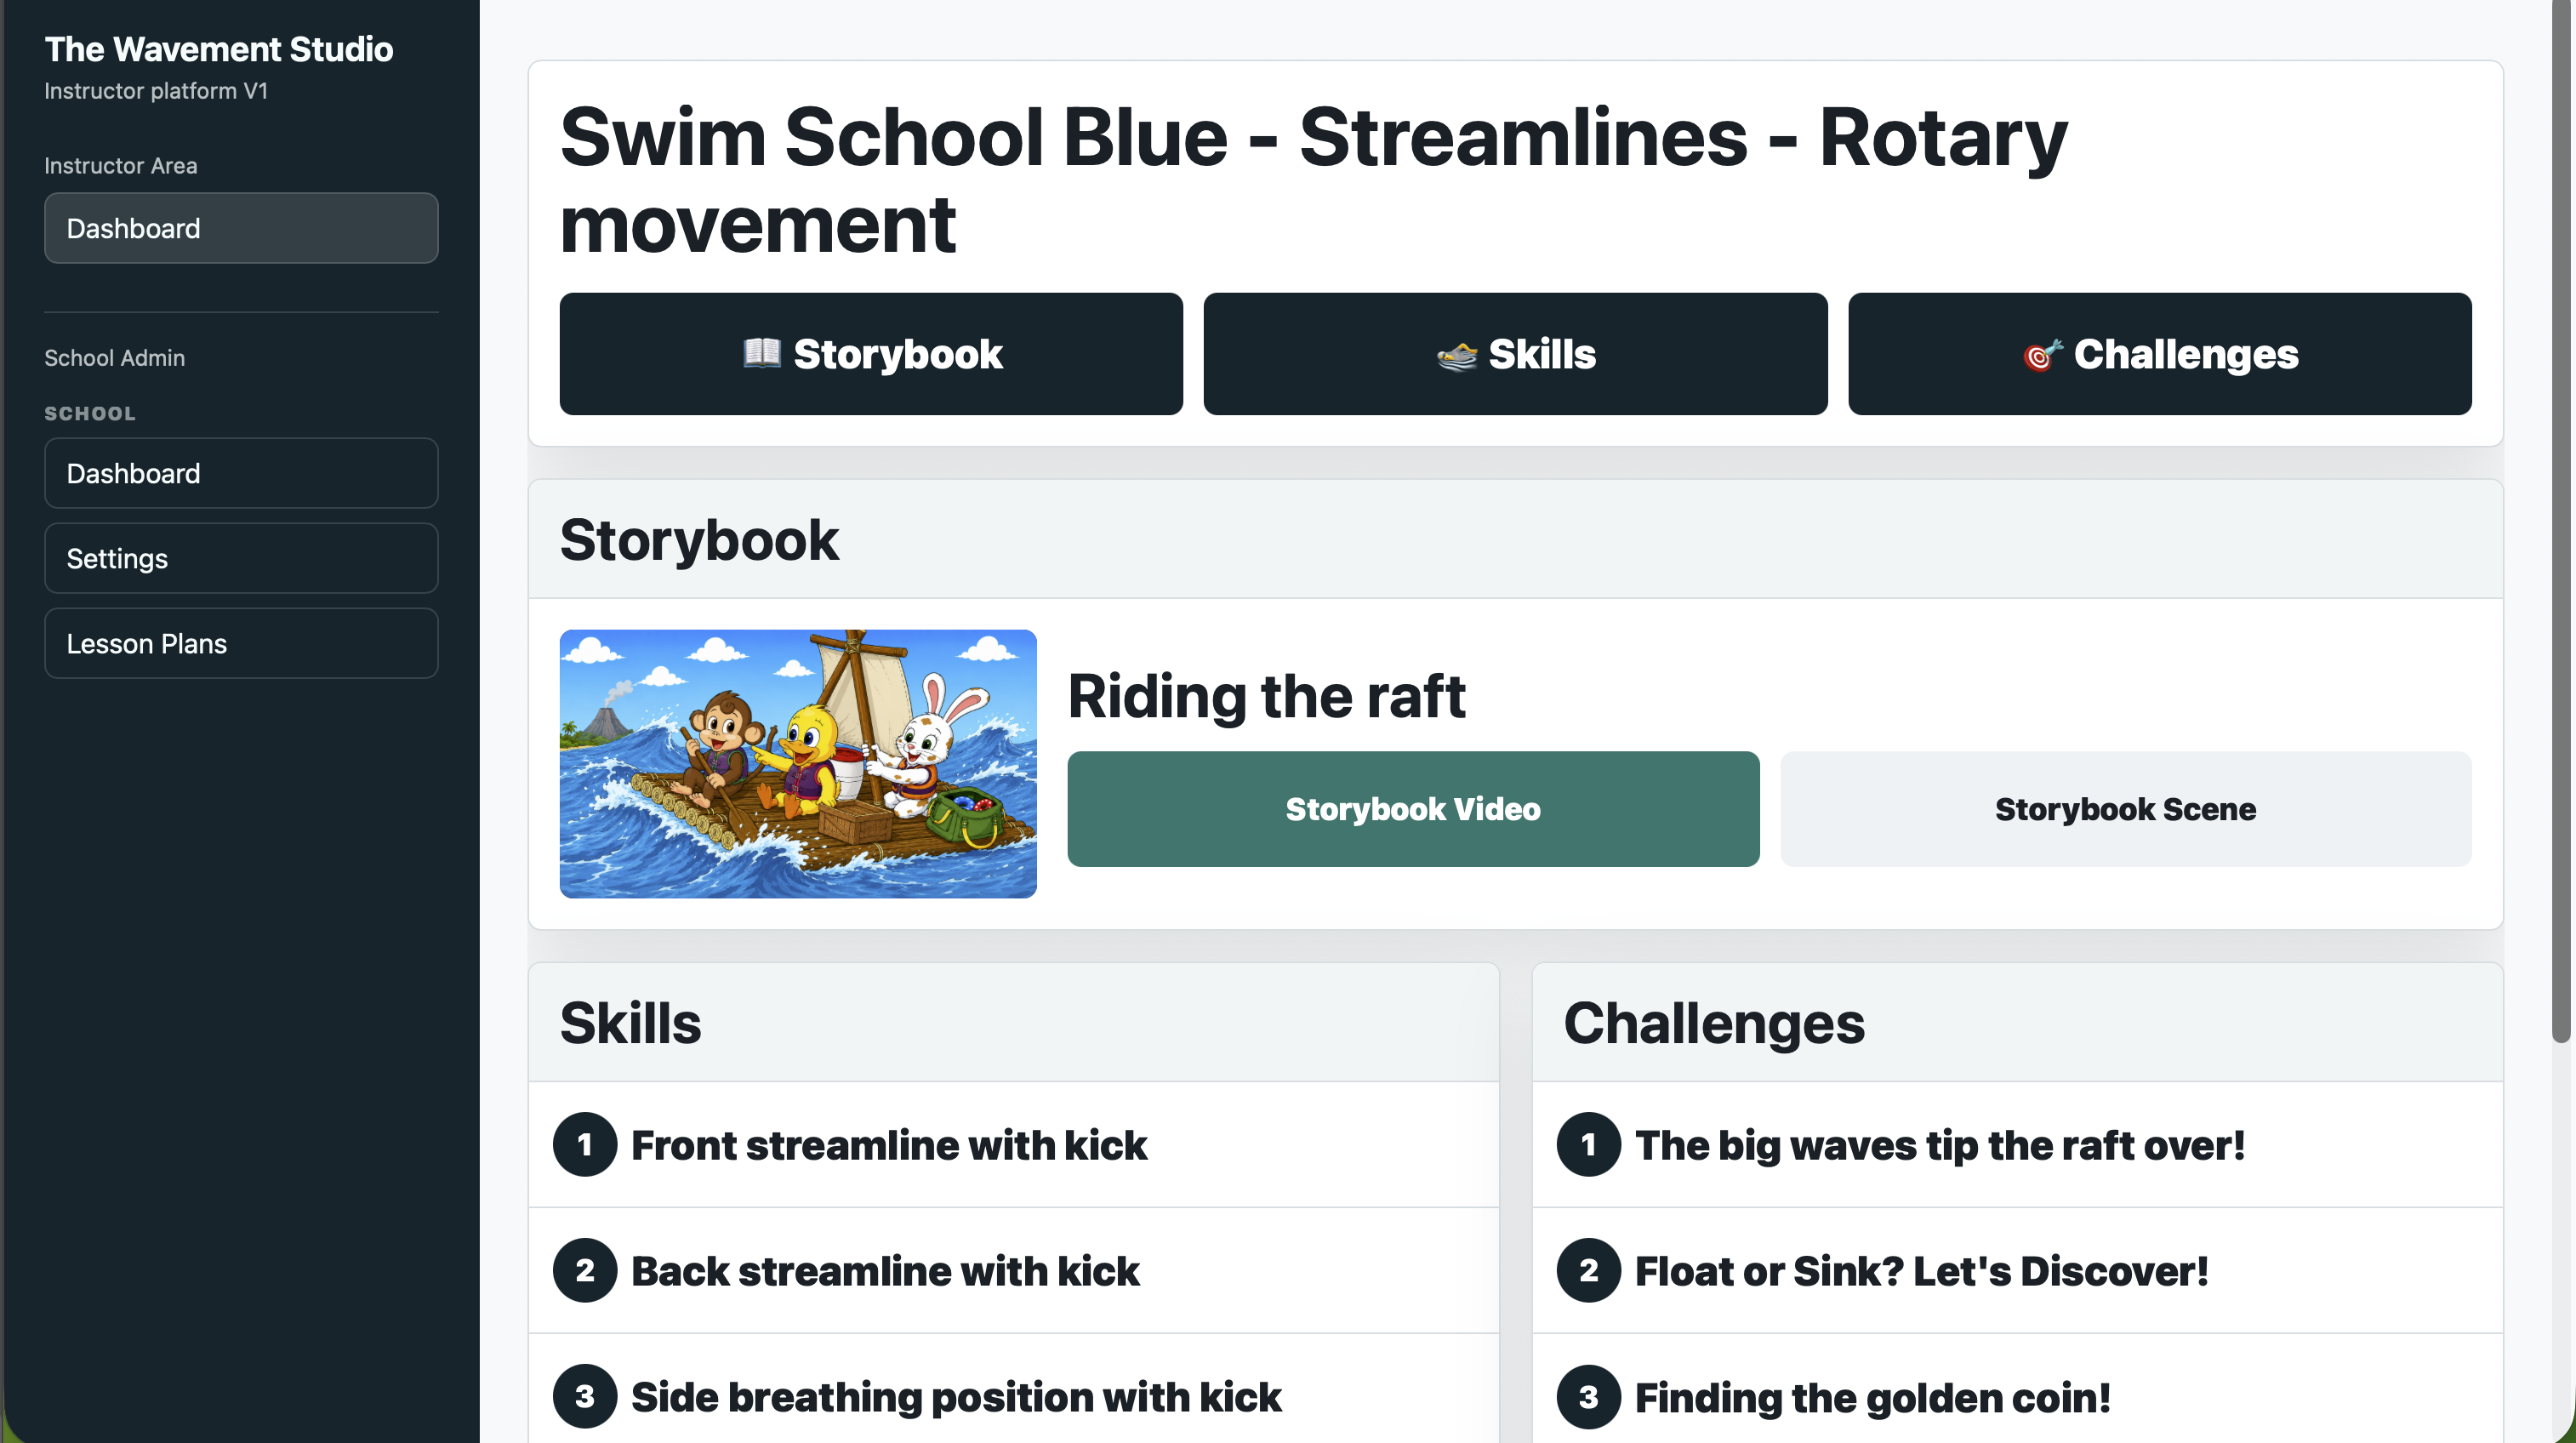Image resolution: width=2576 pixels, height=1443 pixels.
Task: Play the Storybook Video
Action: click(1413, 808)
